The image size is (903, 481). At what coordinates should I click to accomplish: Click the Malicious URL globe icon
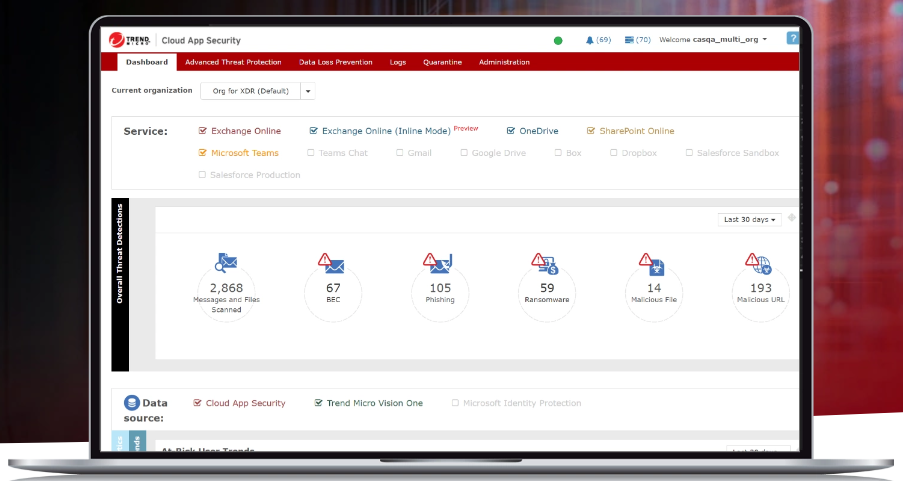coord(758,263)
